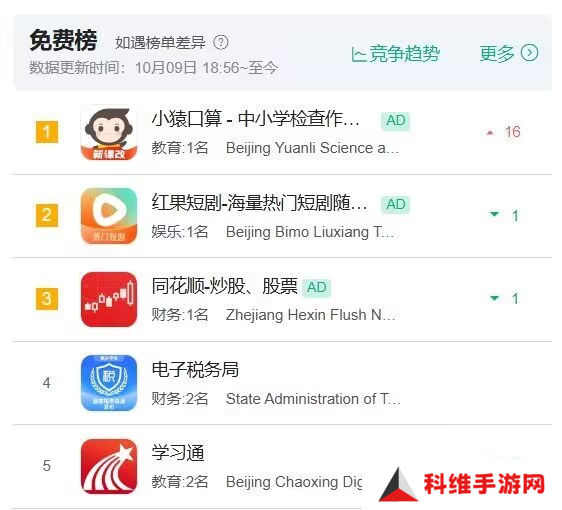The height and width of the screenshot is (510, 562).
Task: Open the 学习通 app title
Action: [x=178, y=453]
